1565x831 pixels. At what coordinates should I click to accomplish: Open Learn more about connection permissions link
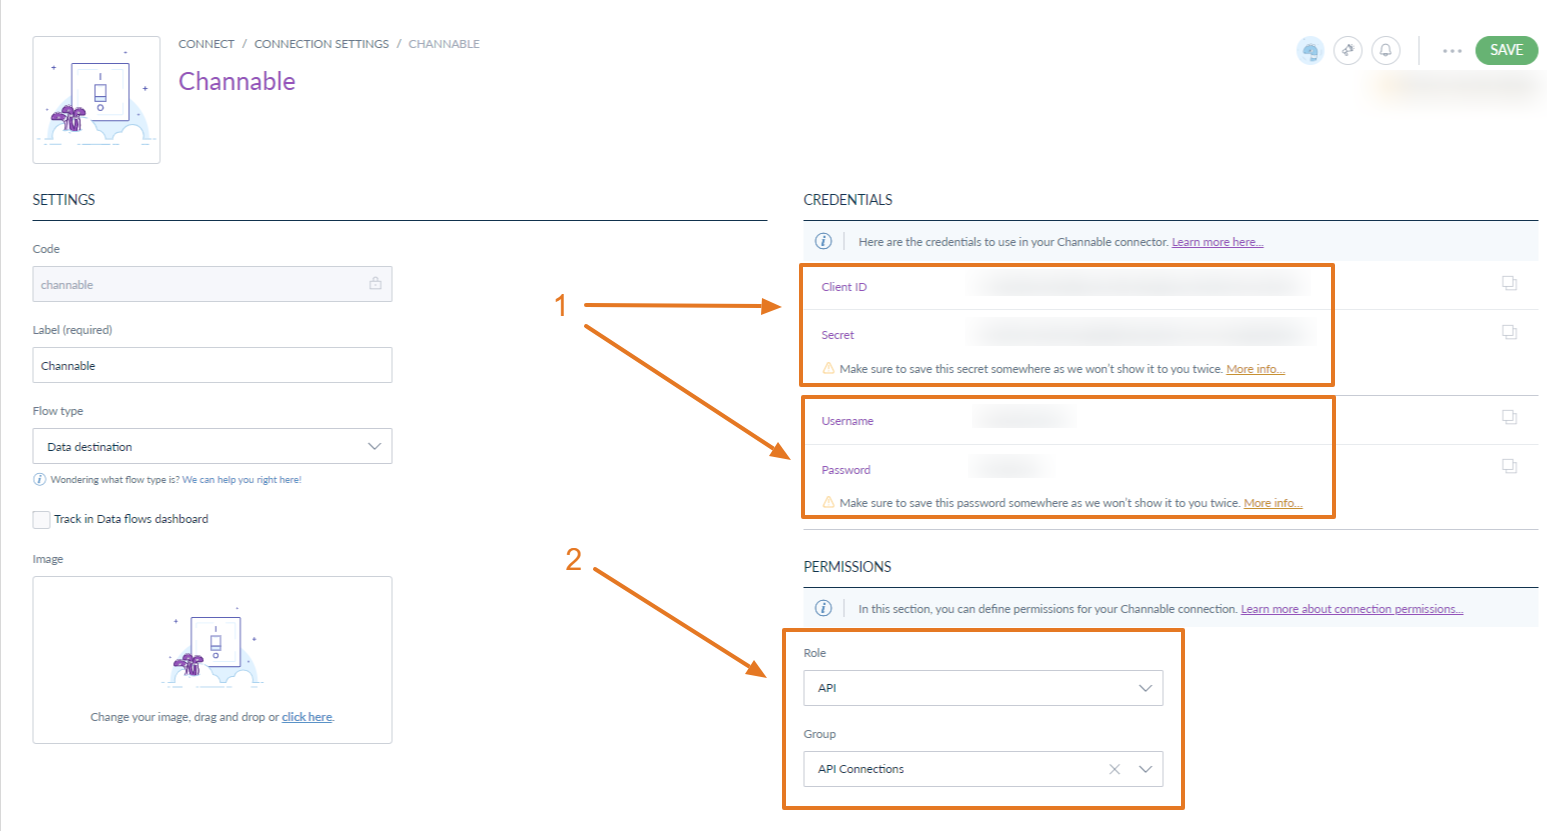point(1352,609)
